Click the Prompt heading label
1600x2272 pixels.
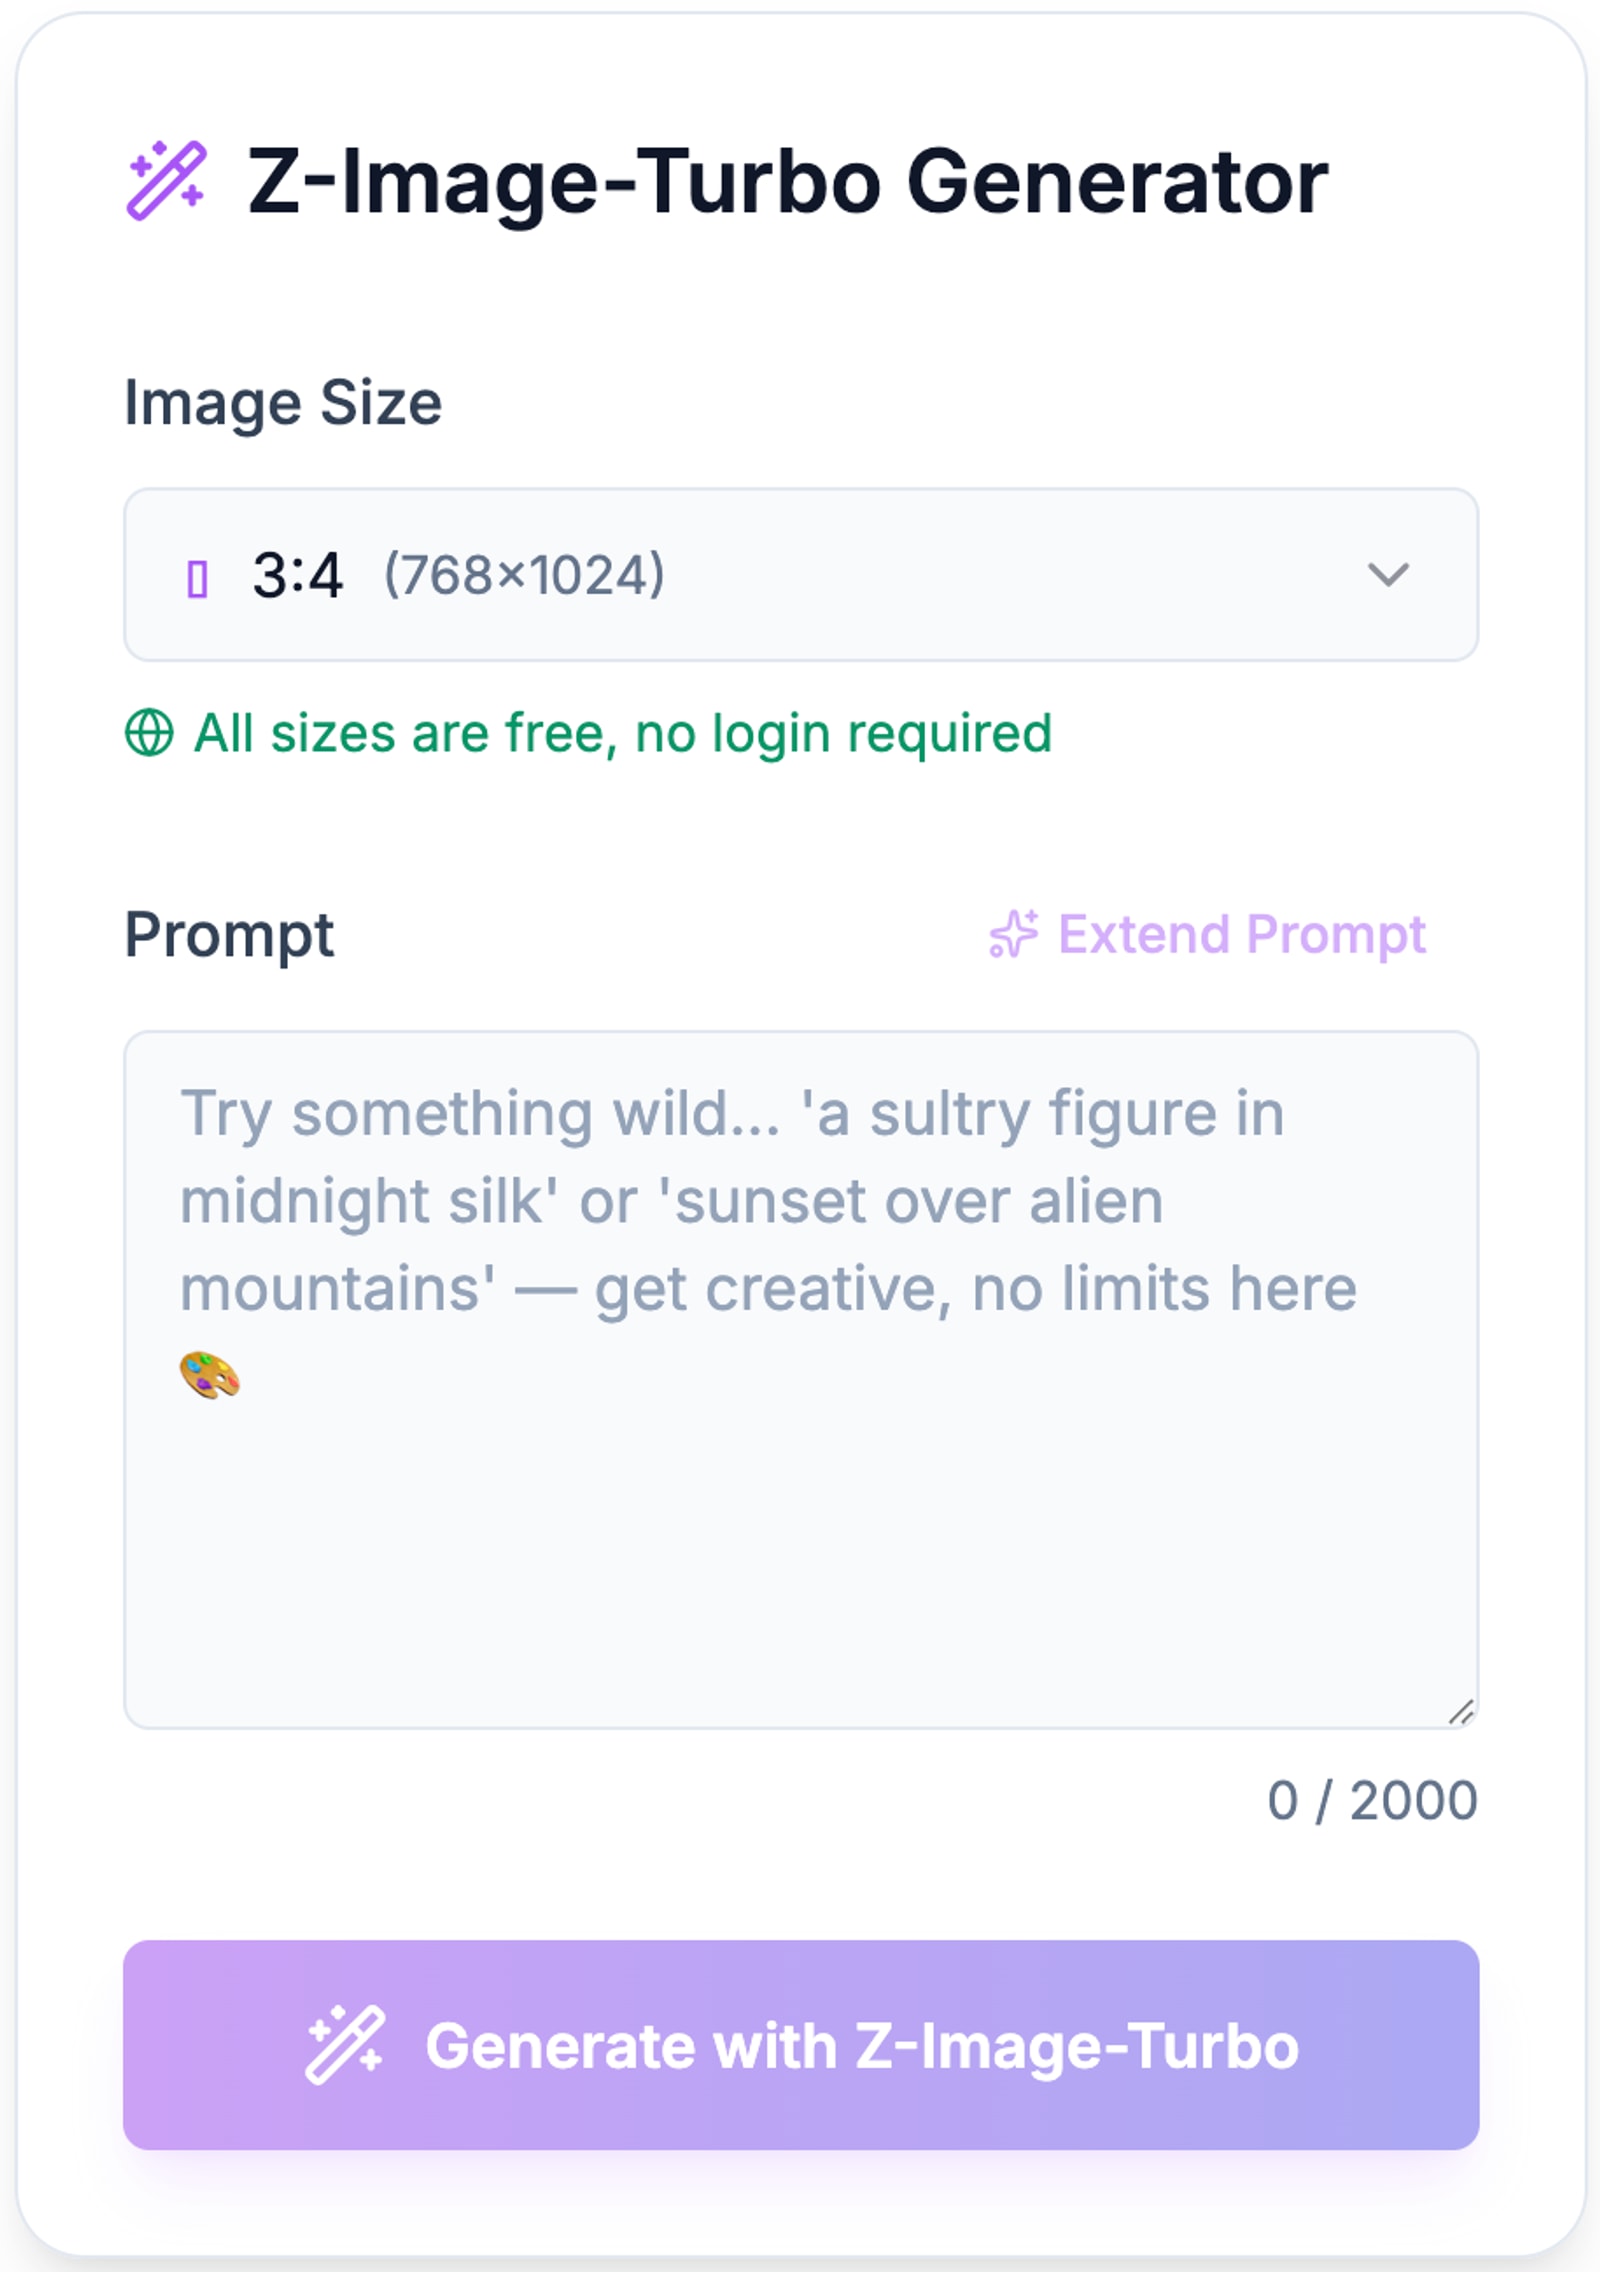tap(229, 935)
